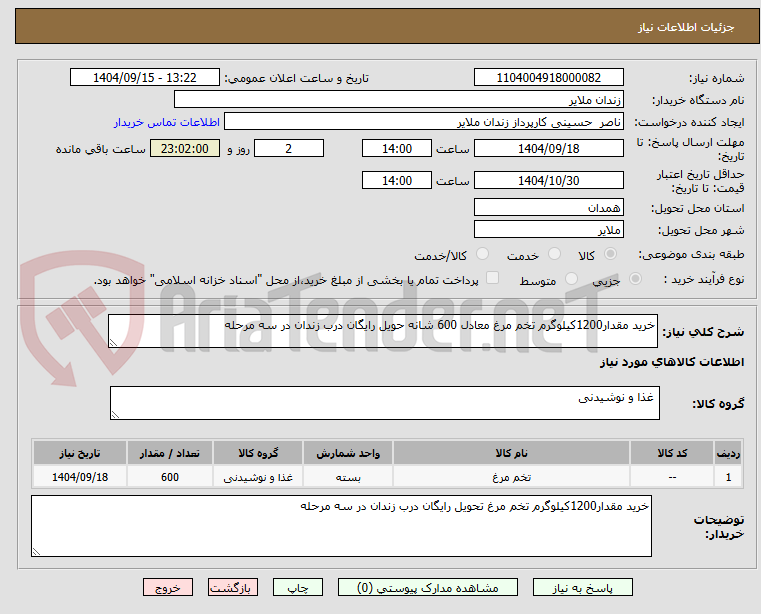761x614 pixels.
Task: Click the table cell غذا و نوشیدنی
Action: (258, 477)
